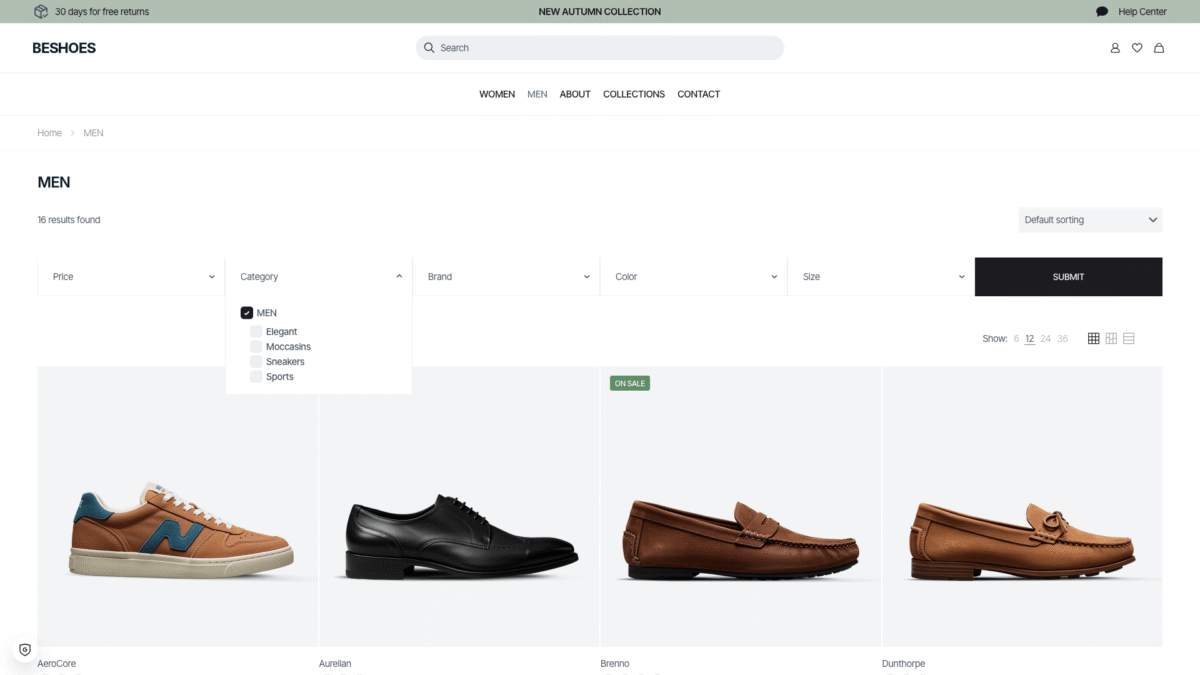Check the Elegant subcategory checkbox
The width and height of the screenshot is (1200, 675).
click(257, 332)
